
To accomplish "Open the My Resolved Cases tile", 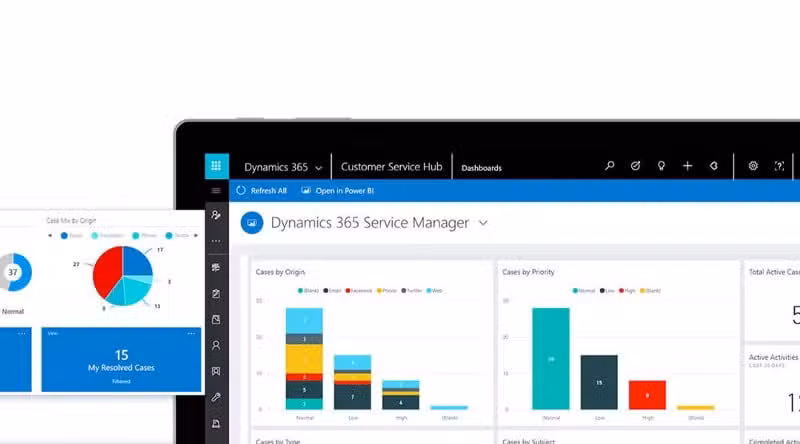I will 121,360.
